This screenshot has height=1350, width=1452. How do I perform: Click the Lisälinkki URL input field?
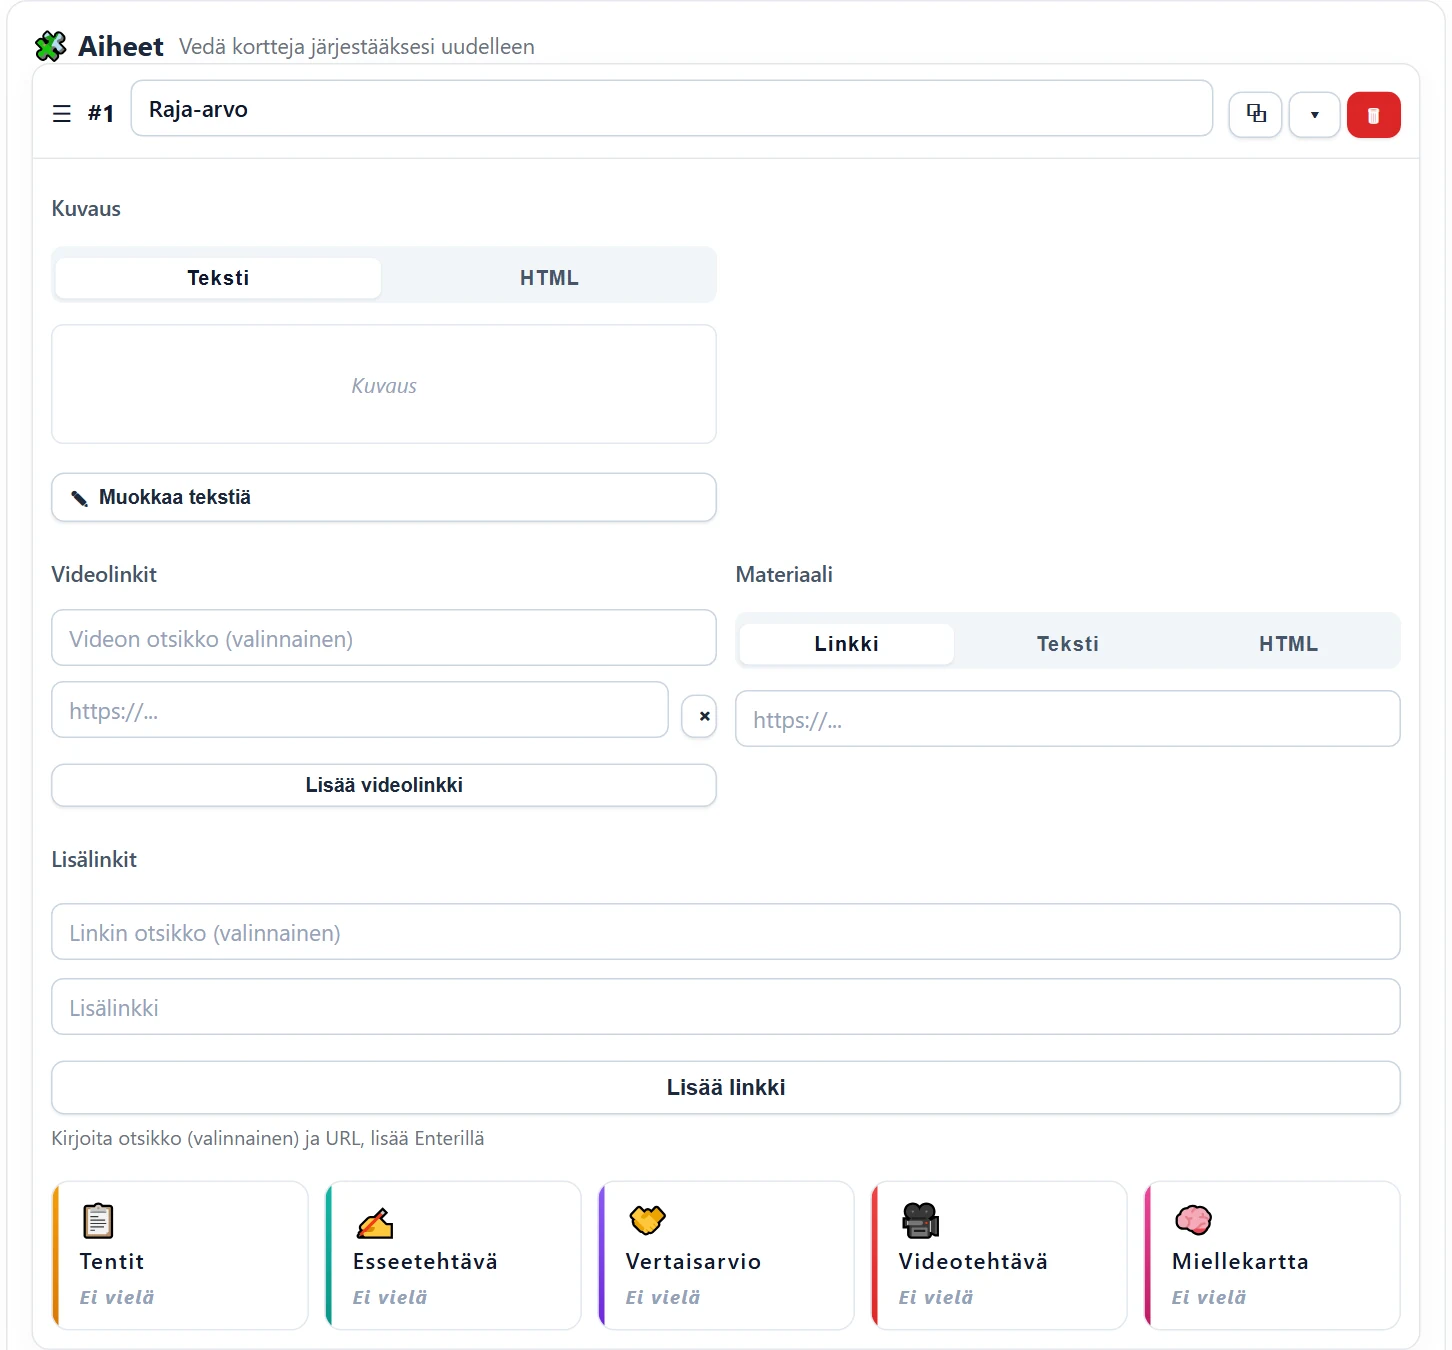726,1007
